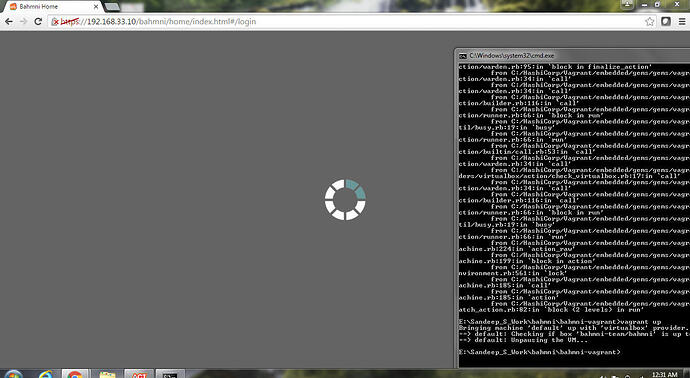Focus the cmd.exe window title bar
The width and height of the screenshot is (690, 378).
[572, 55]
